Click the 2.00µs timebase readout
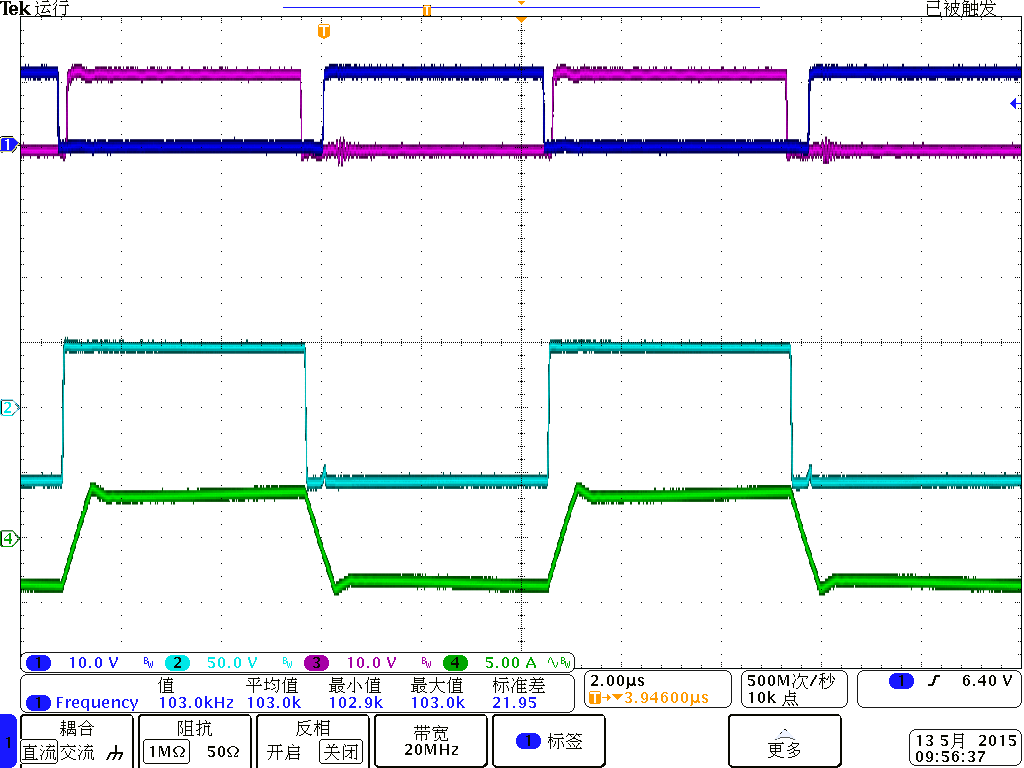This screenshot has height=768, width=1024. (x=617, y=681)
